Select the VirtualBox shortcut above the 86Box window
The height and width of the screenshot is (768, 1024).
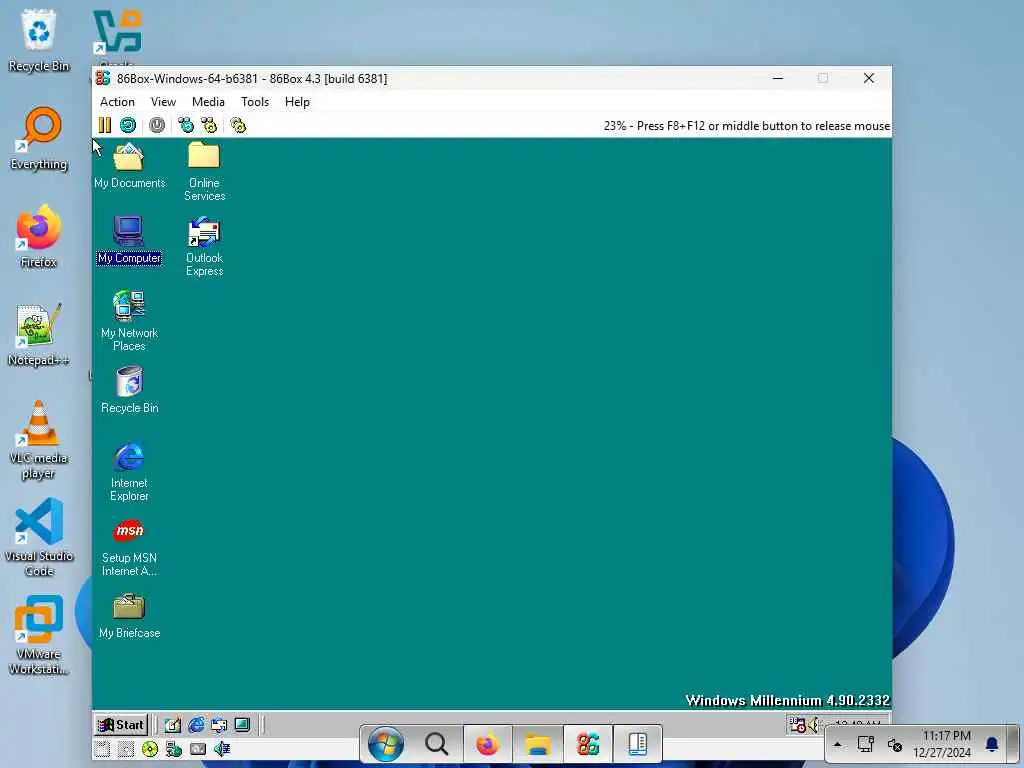tap(118, 34)
